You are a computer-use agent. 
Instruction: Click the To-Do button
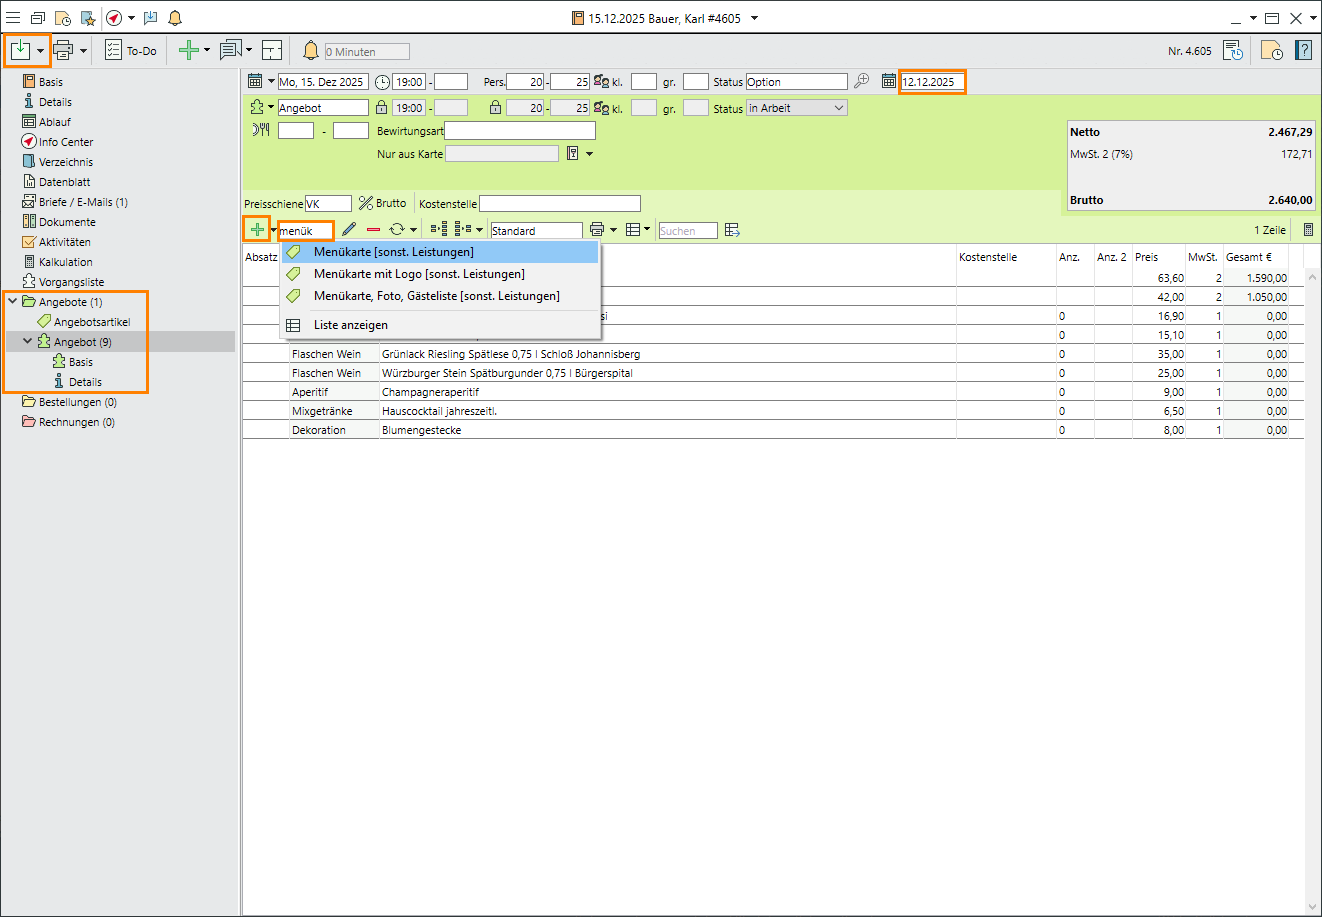(131, 50)
